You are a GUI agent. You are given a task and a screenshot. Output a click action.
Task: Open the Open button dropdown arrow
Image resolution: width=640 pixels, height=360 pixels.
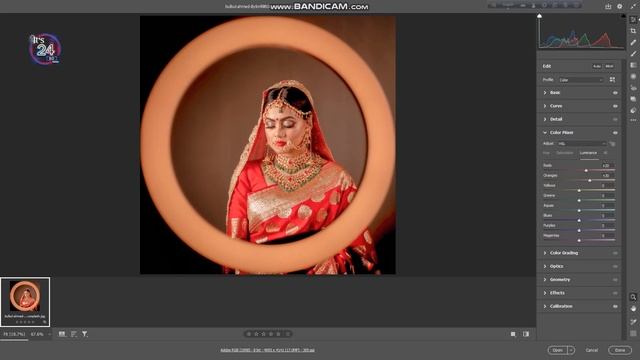point(571,350)
